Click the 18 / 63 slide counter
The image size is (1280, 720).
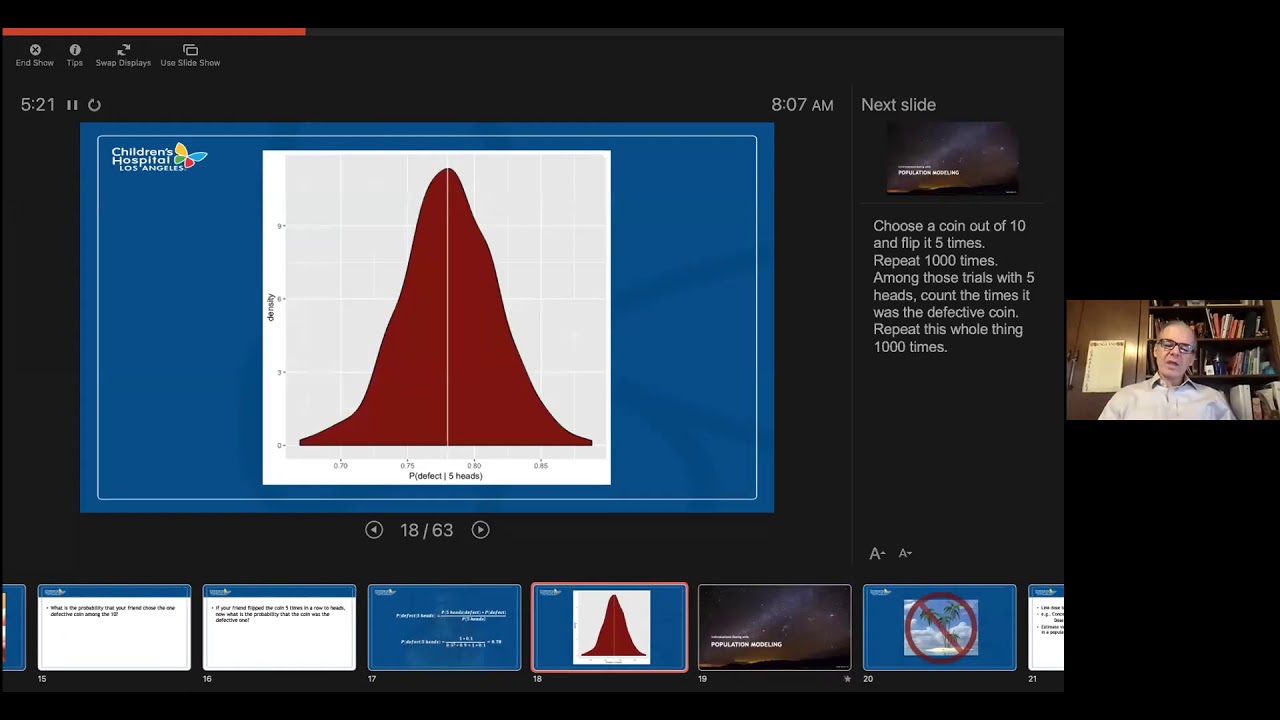(427, 530)
